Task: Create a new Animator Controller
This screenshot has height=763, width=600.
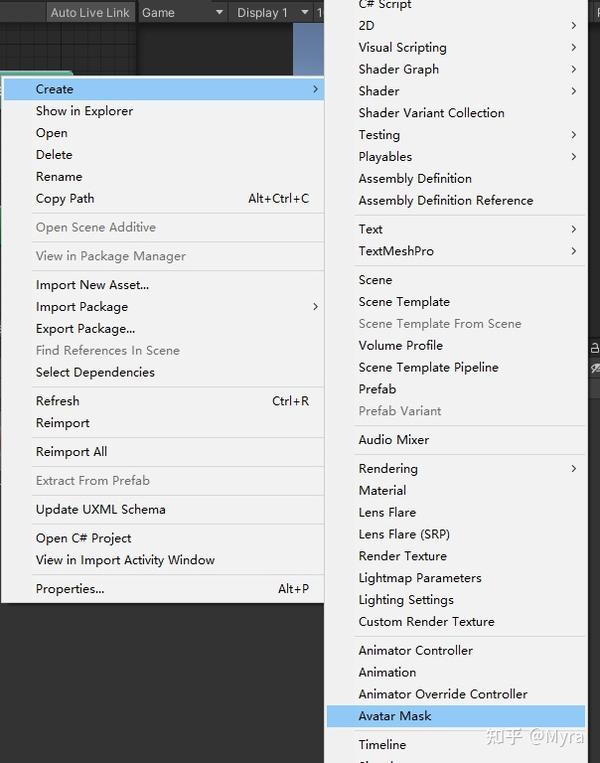Action: pyautogui.click(x=416, y=650)
